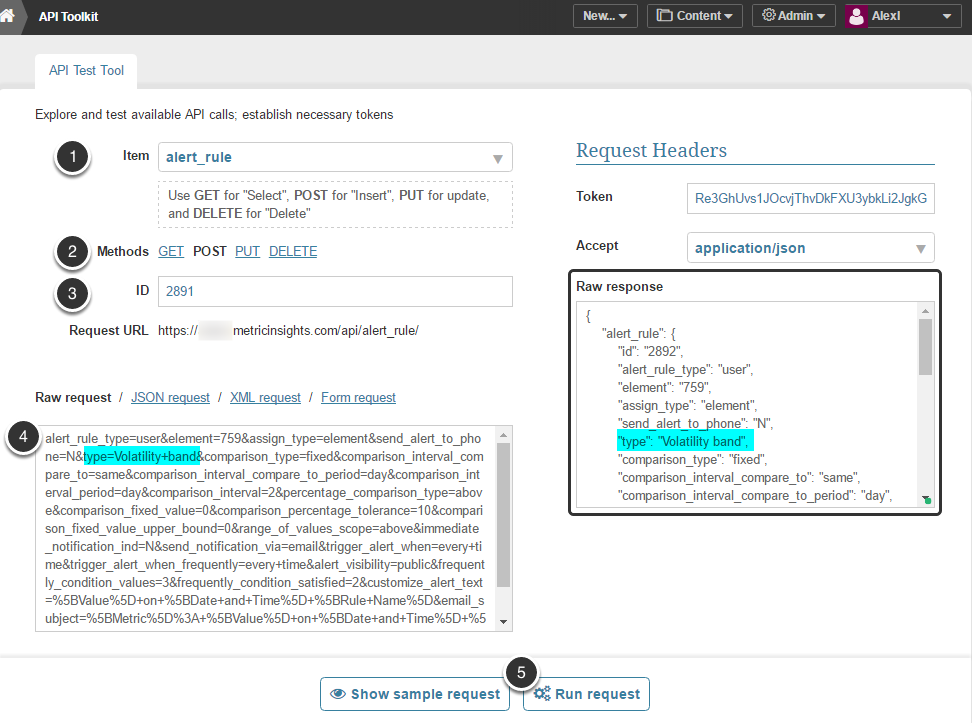Click the gear icon in Admin menu
This screenshot has width=972, height=723.
pyautogui.click(x=769, y=16)
